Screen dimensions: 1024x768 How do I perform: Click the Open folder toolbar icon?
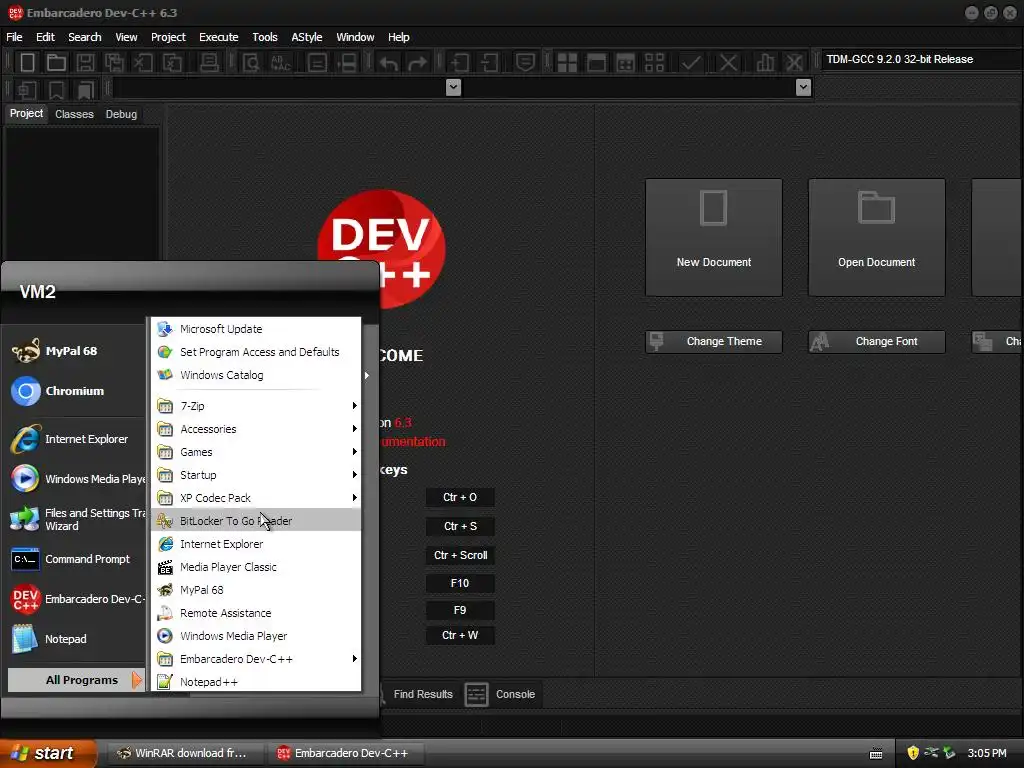(x=56, y=63)
